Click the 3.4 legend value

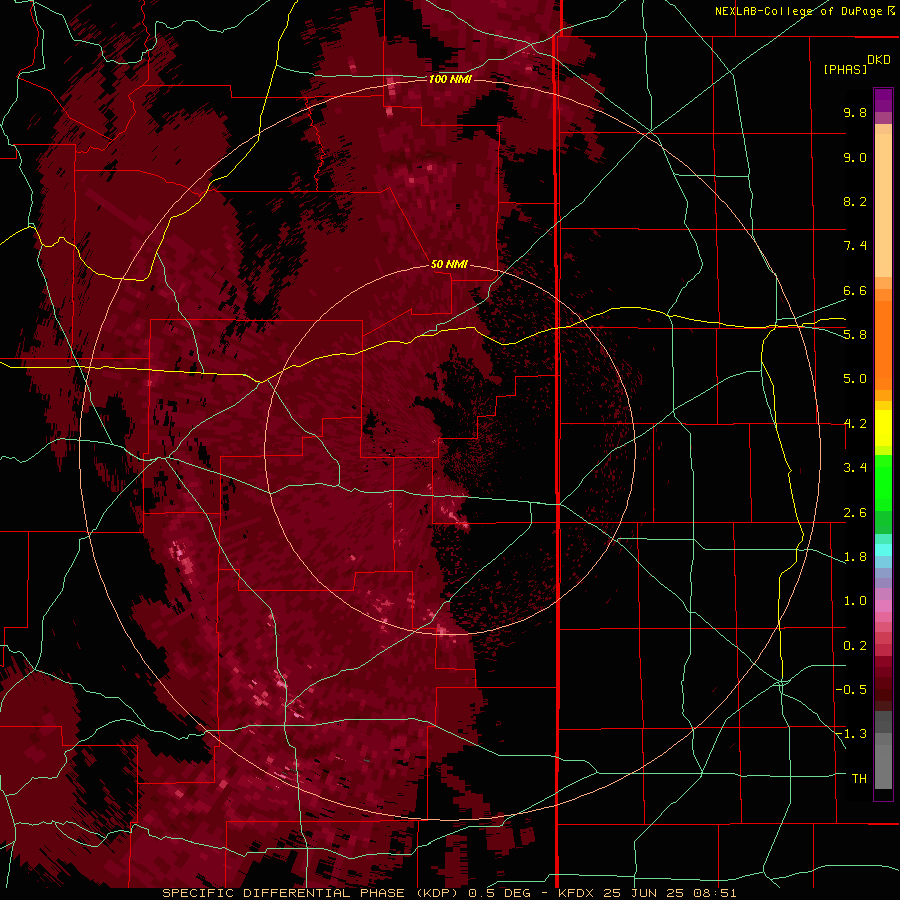click(x=855, y=468)
